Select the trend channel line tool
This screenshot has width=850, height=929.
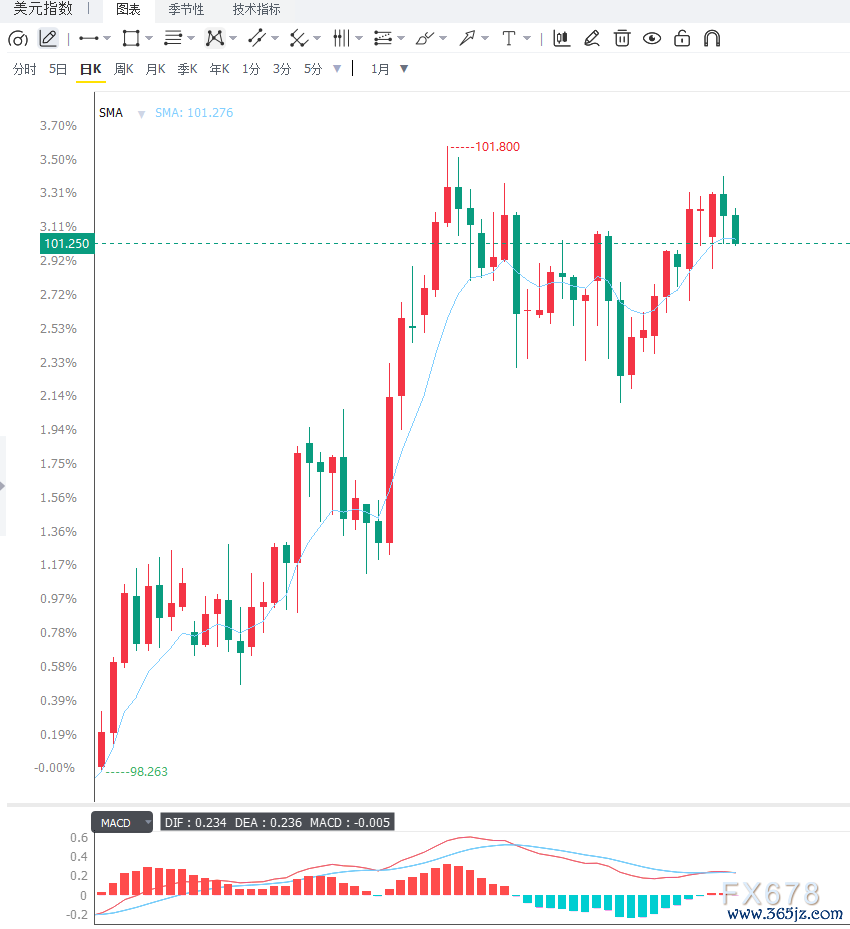click(256, 39)
